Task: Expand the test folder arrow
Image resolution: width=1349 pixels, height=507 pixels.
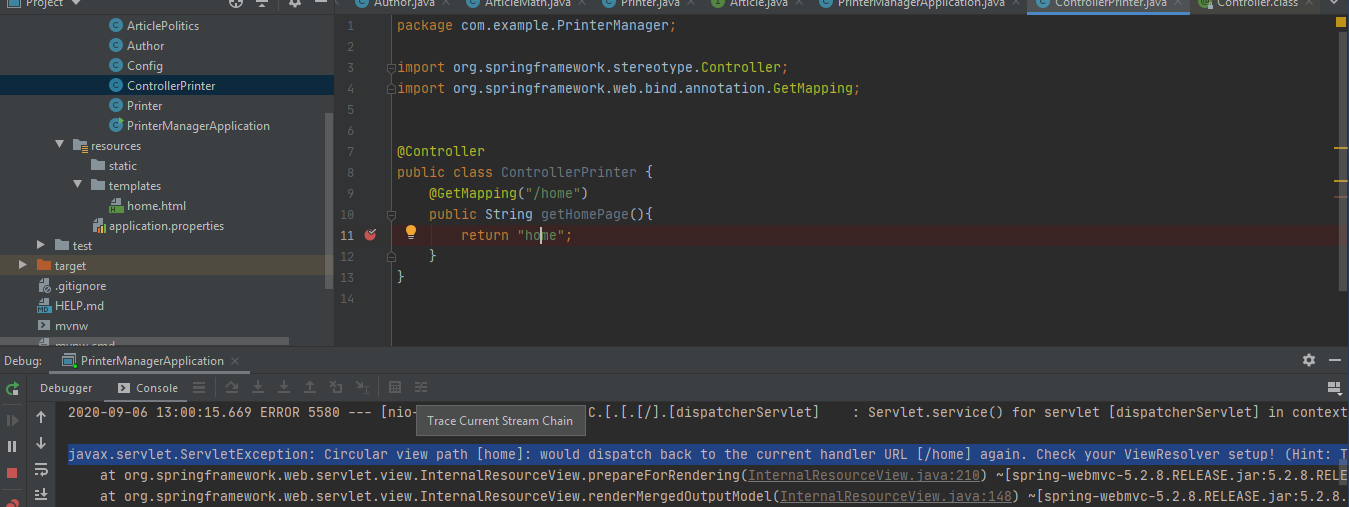Action: (x=41, y=246)
